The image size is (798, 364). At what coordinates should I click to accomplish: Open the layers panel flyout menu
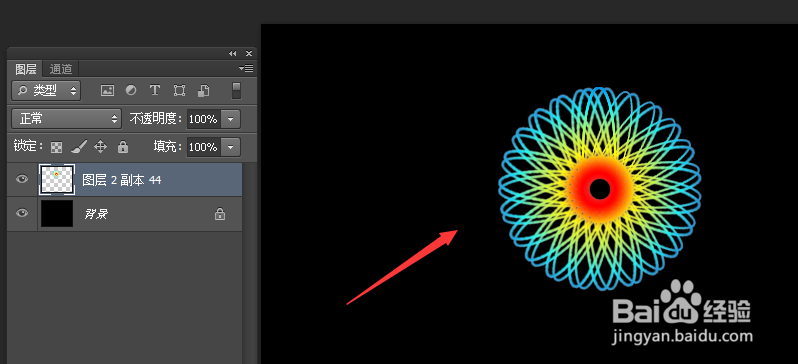tap(246, 68)
